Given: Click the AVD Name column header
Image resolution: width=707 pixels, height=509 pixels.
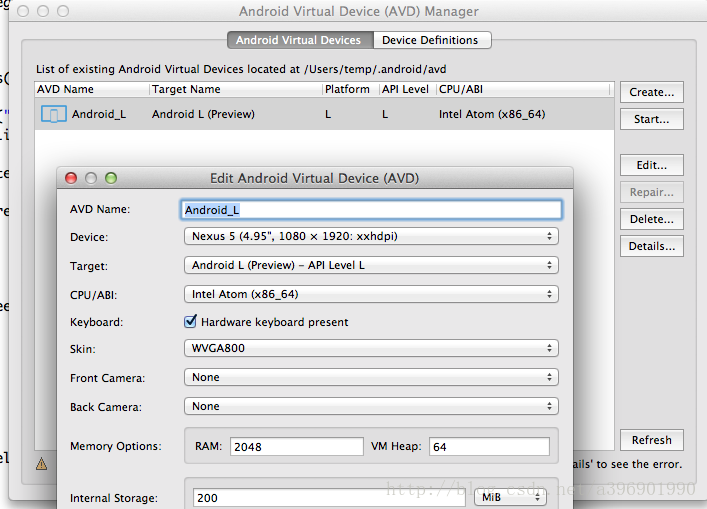Looking at the screenshot, I should point(92,89).
